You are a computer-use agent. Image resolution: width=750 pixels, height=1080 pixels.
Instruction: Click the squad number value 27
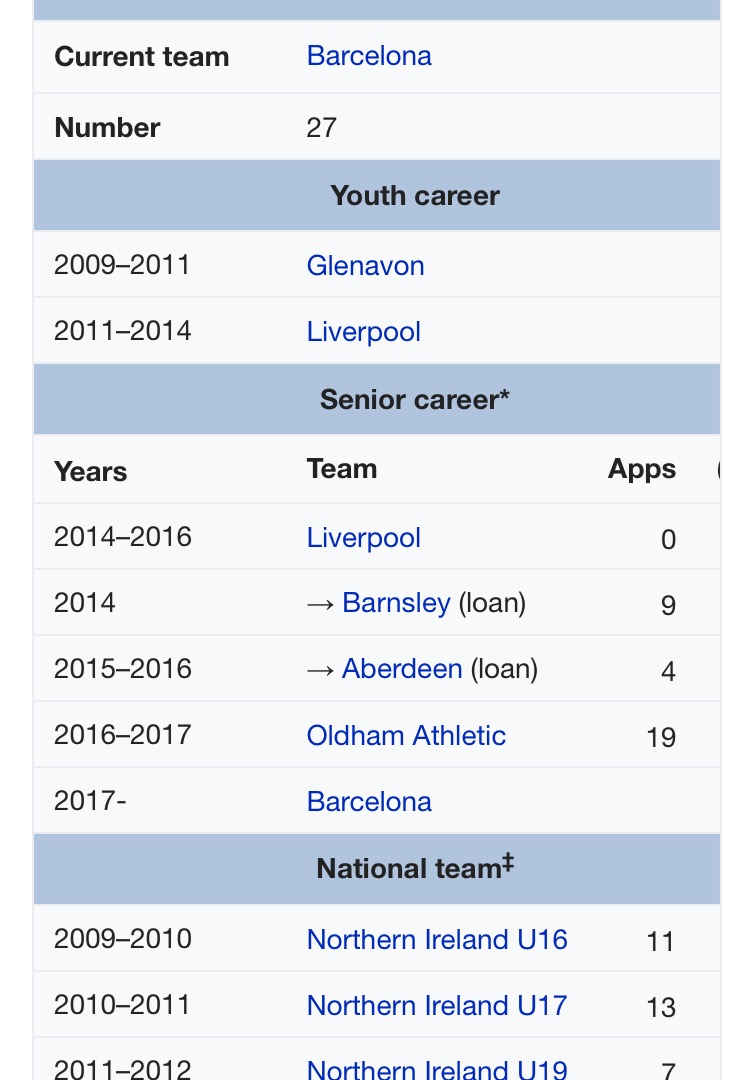[x=321, y=128]
